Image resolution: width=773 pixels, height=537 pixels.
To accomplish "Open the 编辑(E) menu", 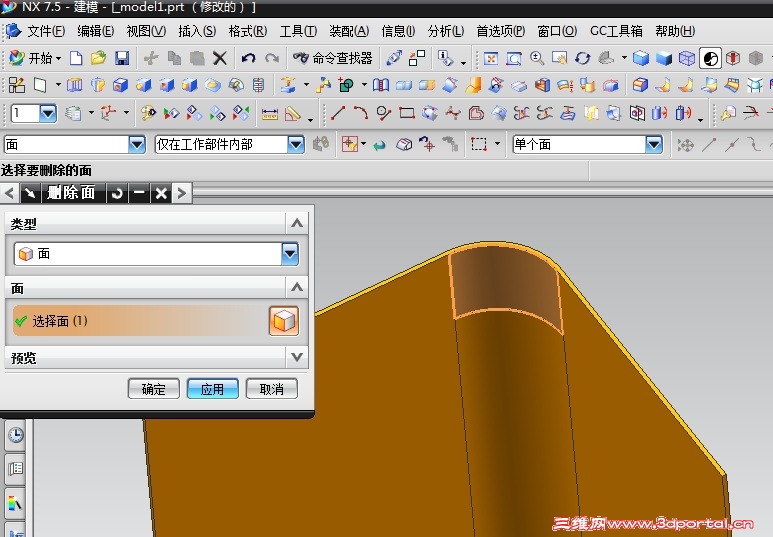I will [96, 31].
